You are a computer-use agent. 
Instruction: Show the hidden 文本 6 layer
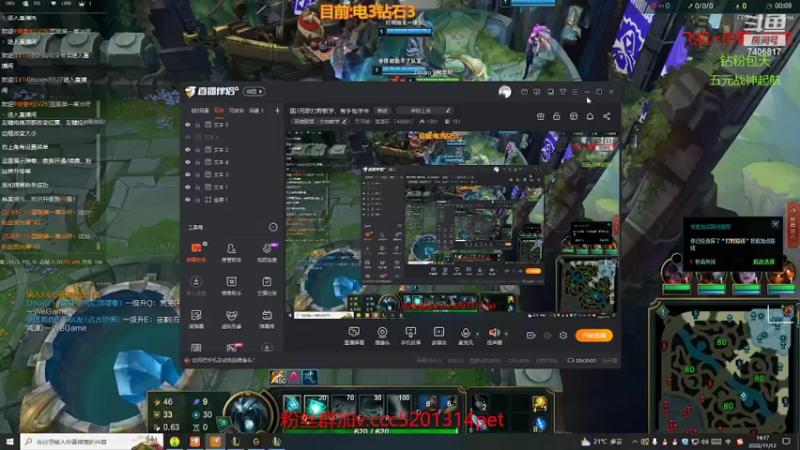tap(188, 137)
